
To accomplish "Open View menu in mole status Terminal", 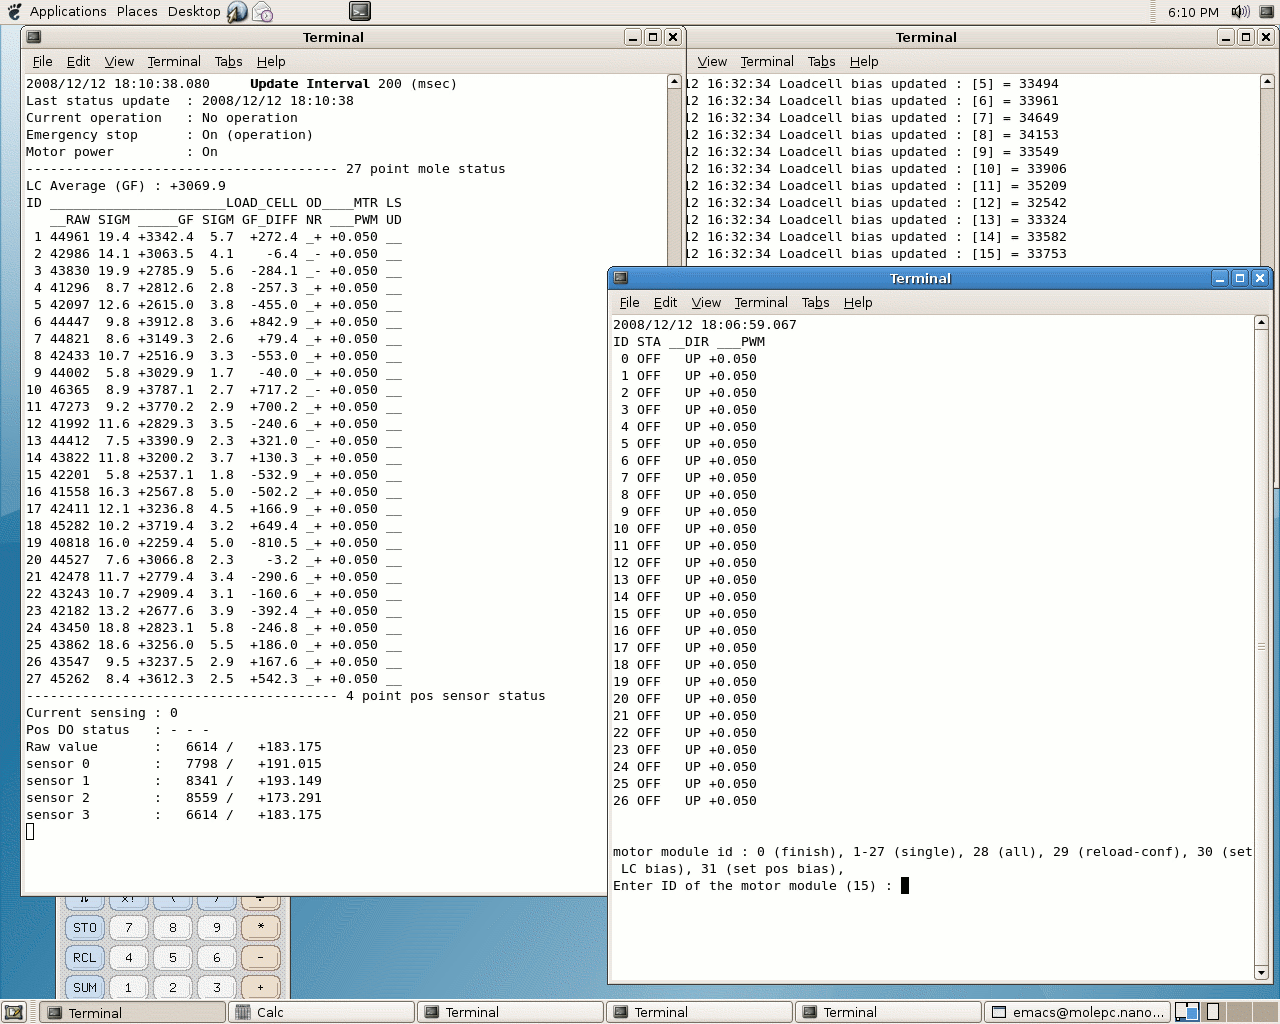I will (119, 61).
